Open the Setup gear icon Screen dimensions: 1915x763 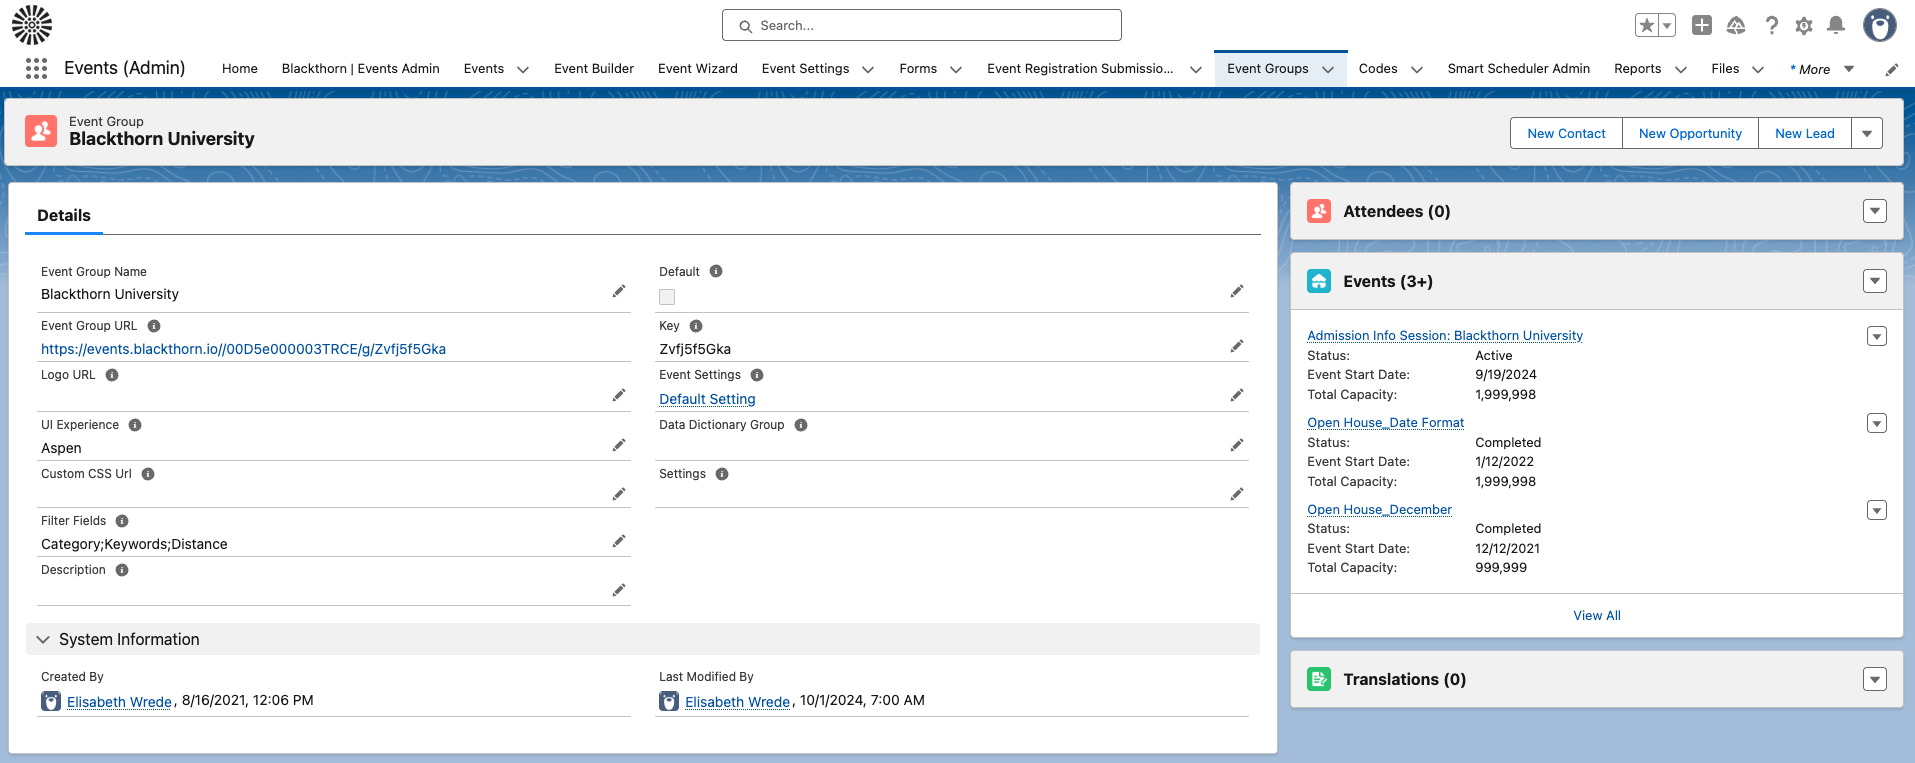[1803, 26]
